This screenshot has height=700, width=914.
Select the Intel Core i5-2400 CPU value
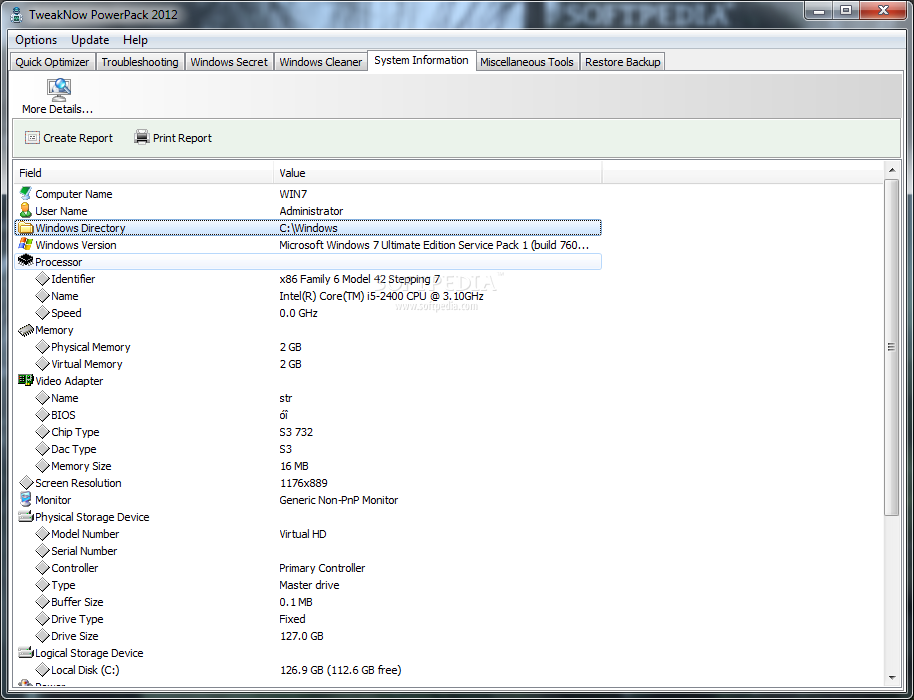381,296
